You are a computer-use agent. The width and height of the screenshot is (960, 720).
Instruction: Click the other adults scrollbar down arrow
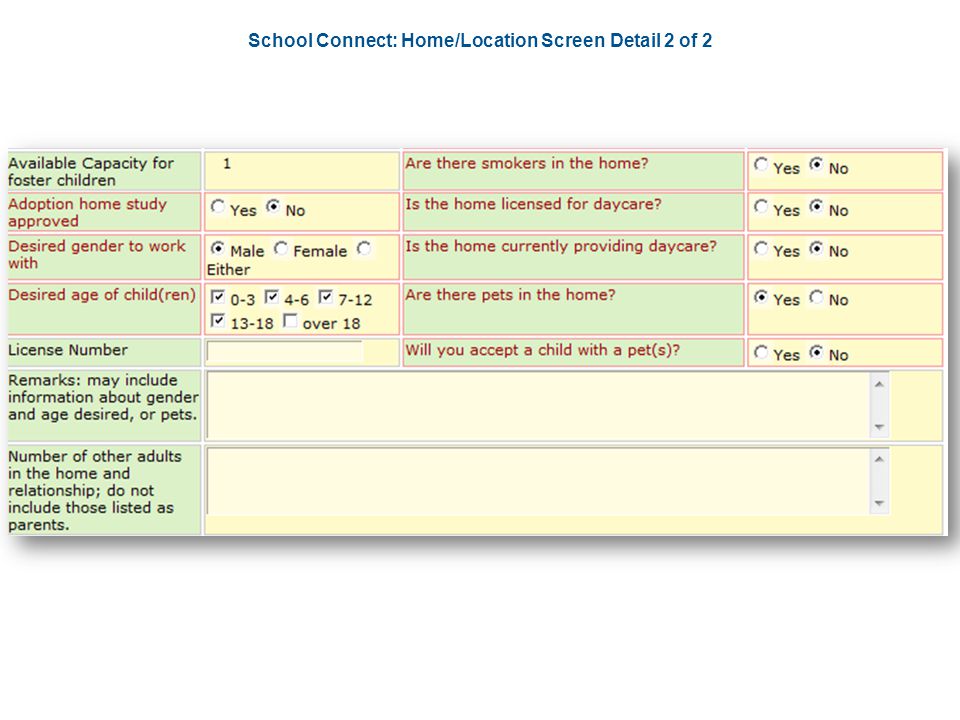879,503
